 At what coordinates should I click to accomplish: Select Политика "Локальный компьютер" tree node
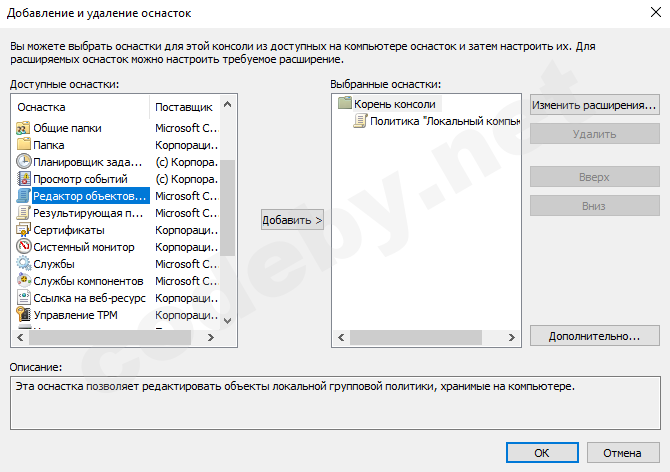[444, 121]
